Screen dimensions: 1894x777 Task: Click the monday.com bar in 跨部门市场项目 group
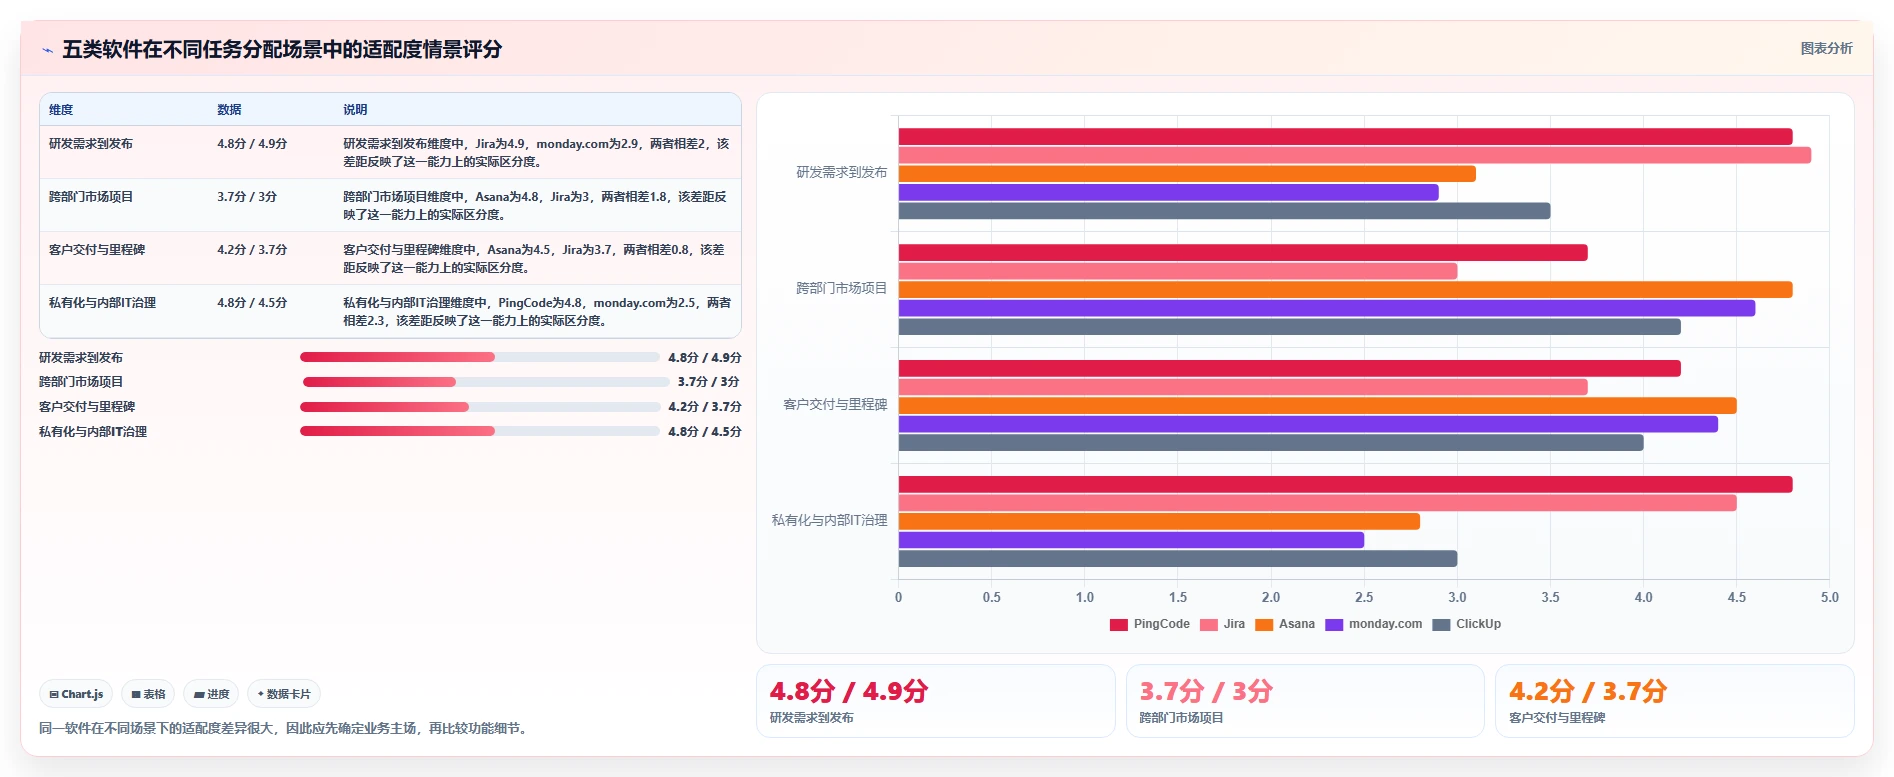coord(1326,308)
